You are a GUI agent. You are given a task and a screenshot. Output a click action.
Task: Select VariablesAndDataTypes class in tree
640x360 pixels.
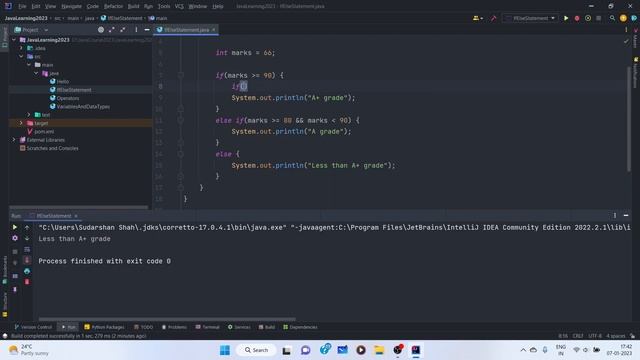[x=83, y=107]
